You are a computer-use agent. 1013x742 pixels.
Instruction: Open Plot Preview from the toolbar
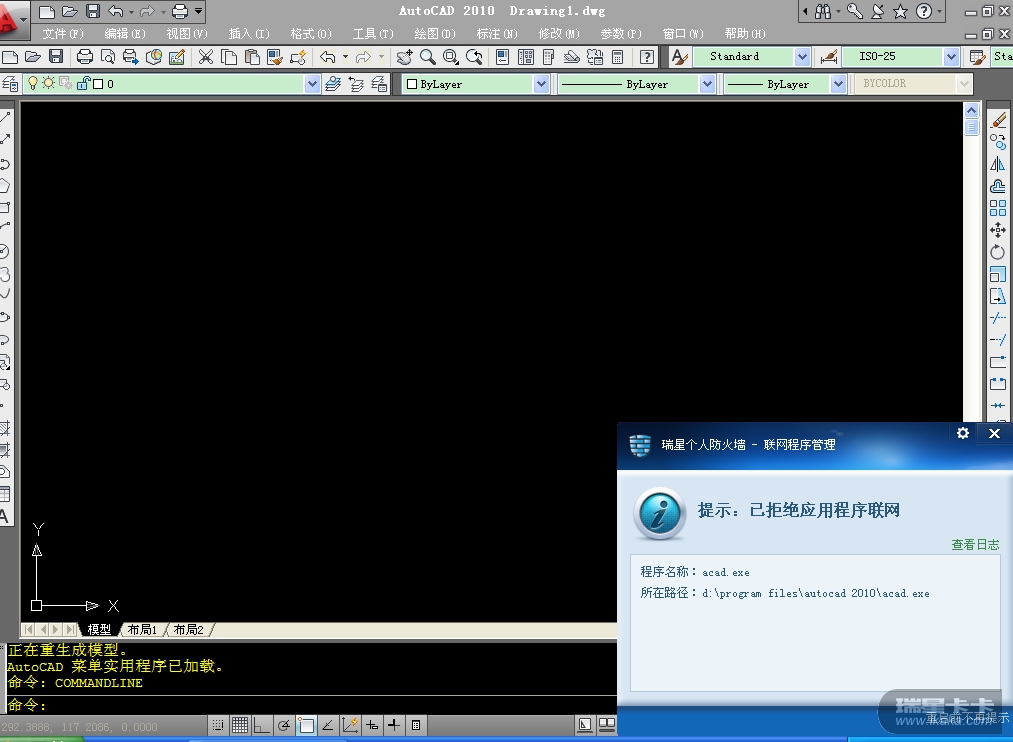[x=108, y=57]
